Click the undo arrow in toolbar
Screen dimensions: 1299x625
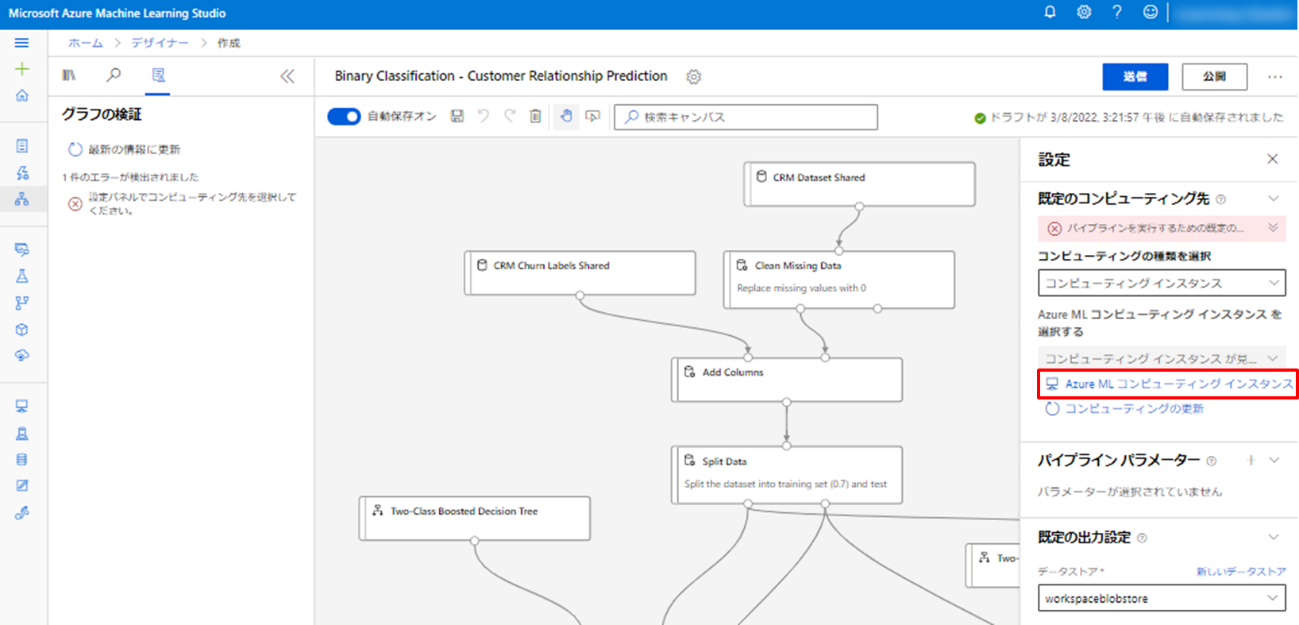(x=483, y=117)
